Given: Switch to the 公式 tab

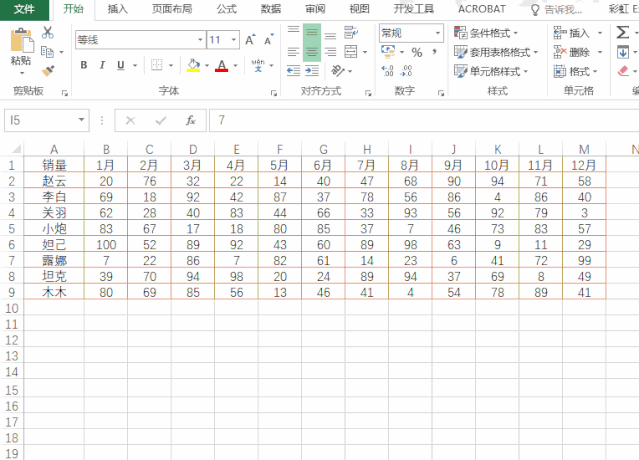Looking at the screenshot, I should (227, 9).
